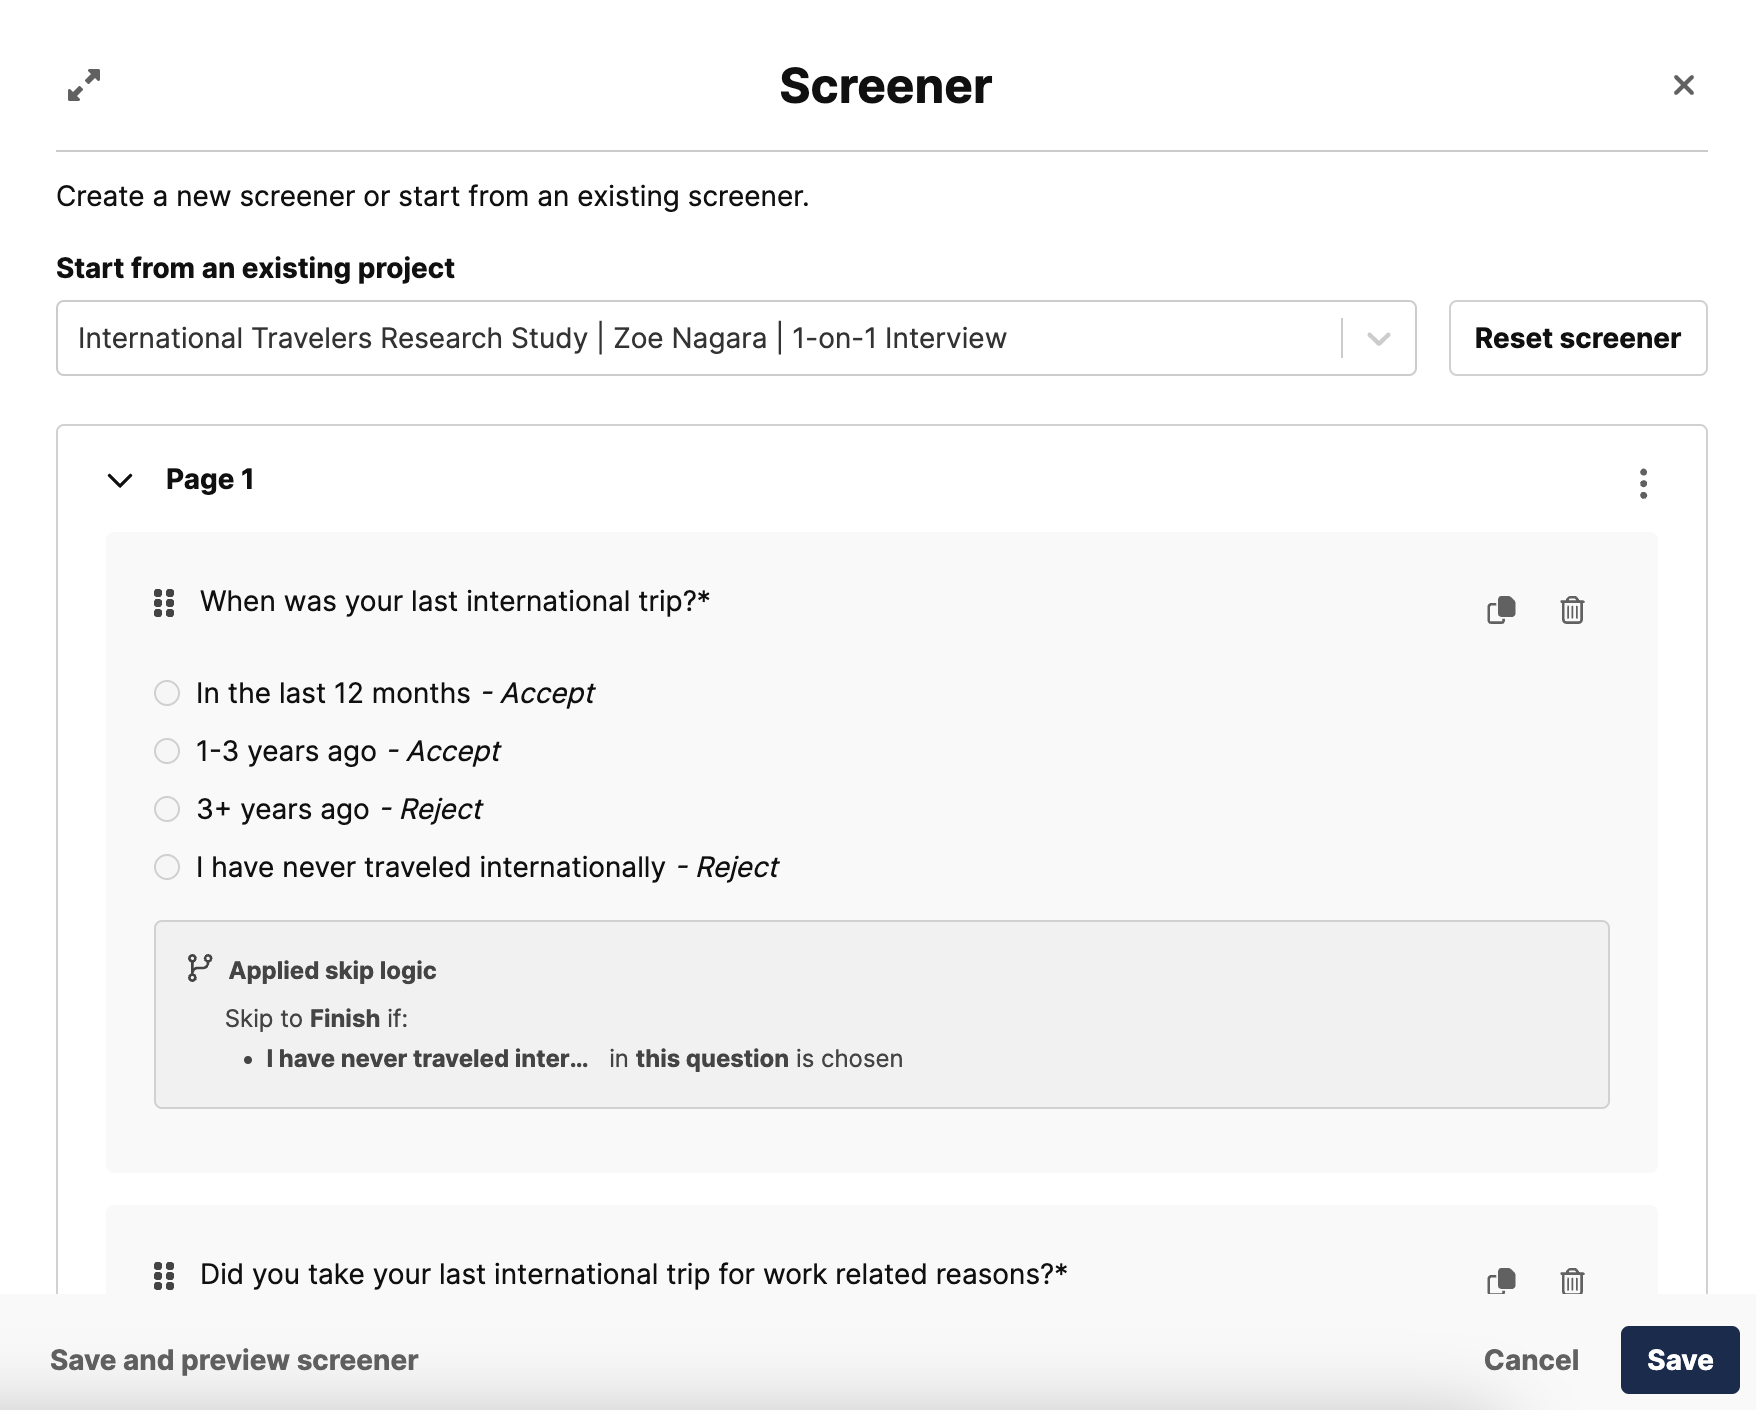1756x1410 pixels.
Task: Click 'I have never traveled inter...' skip condition
Action: (x=427, y=1058)
